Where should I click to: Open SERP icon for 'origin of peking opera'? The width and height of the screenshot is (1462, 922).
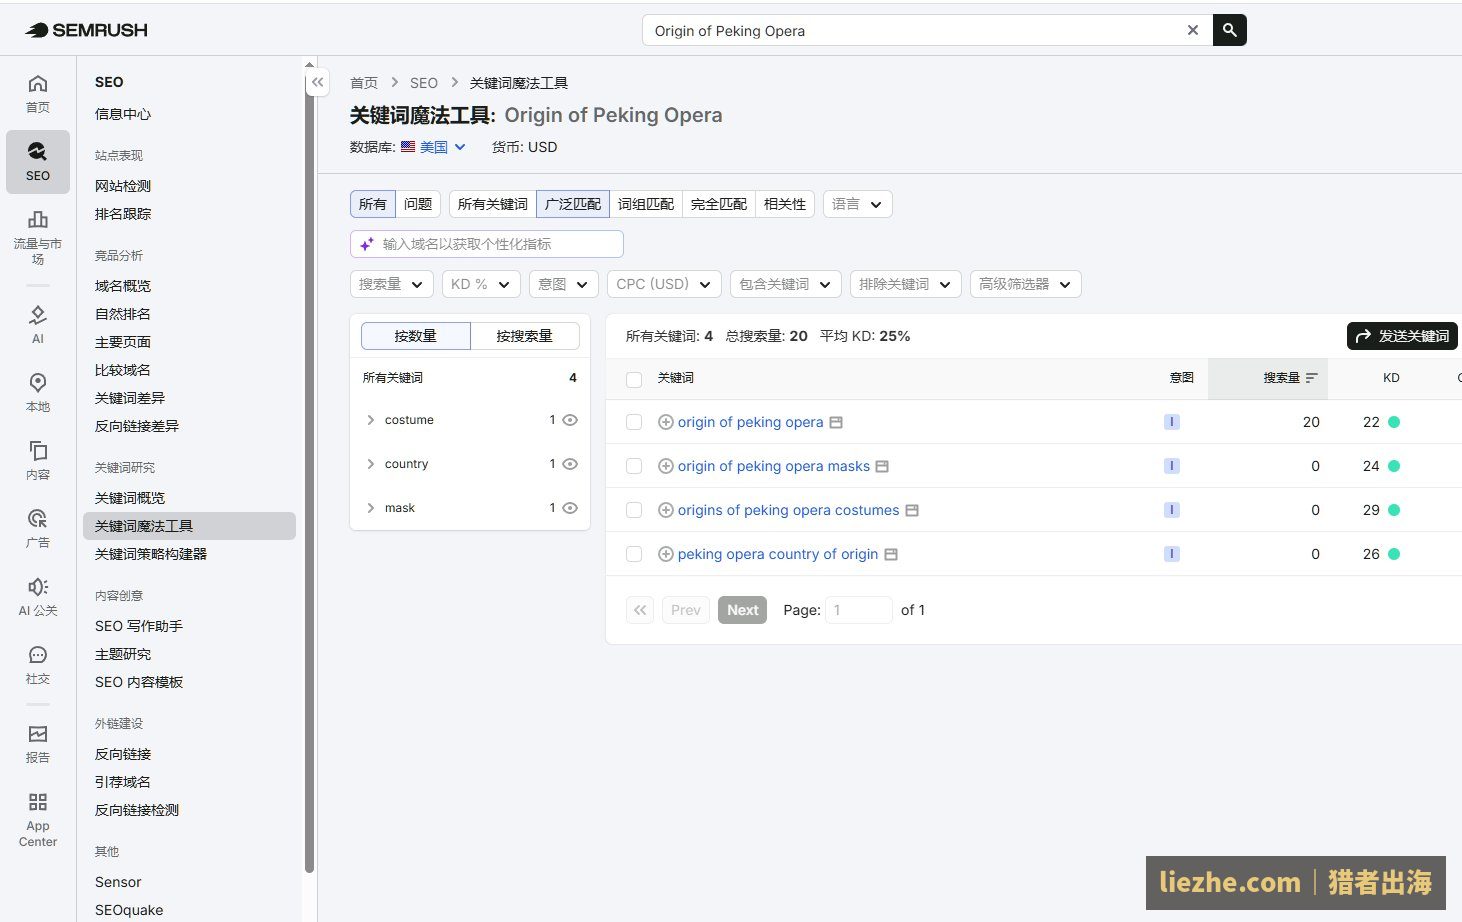(836, 423)
